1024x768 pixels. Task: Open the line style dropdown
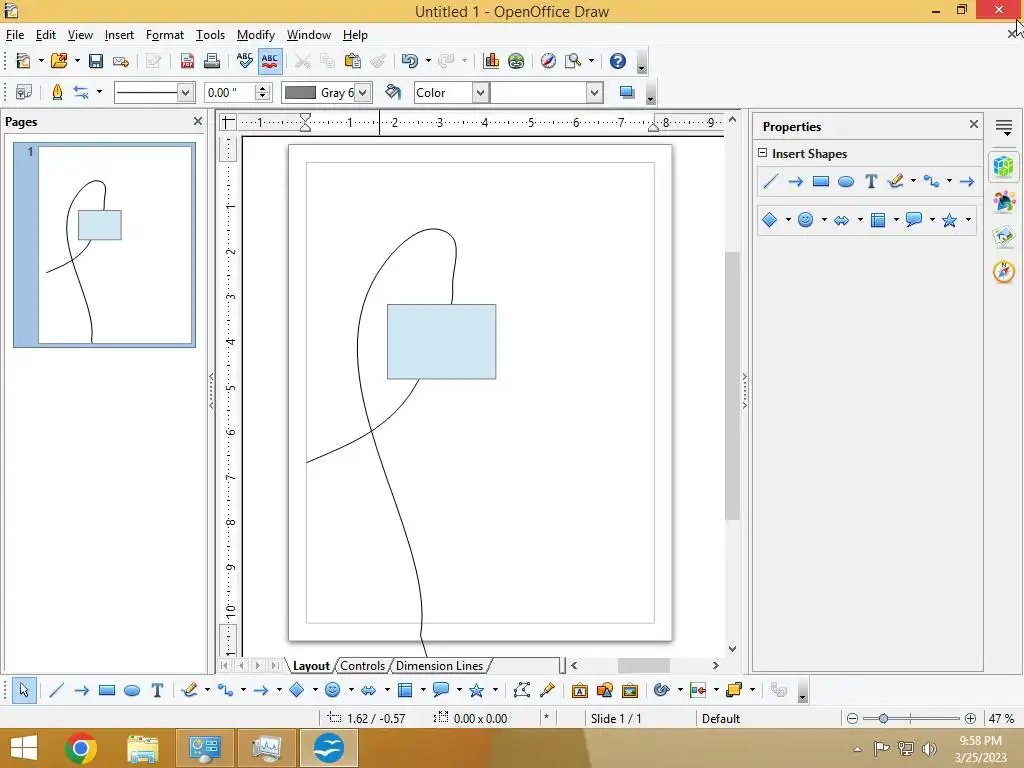pyautogui.click(x=184, y=93)
